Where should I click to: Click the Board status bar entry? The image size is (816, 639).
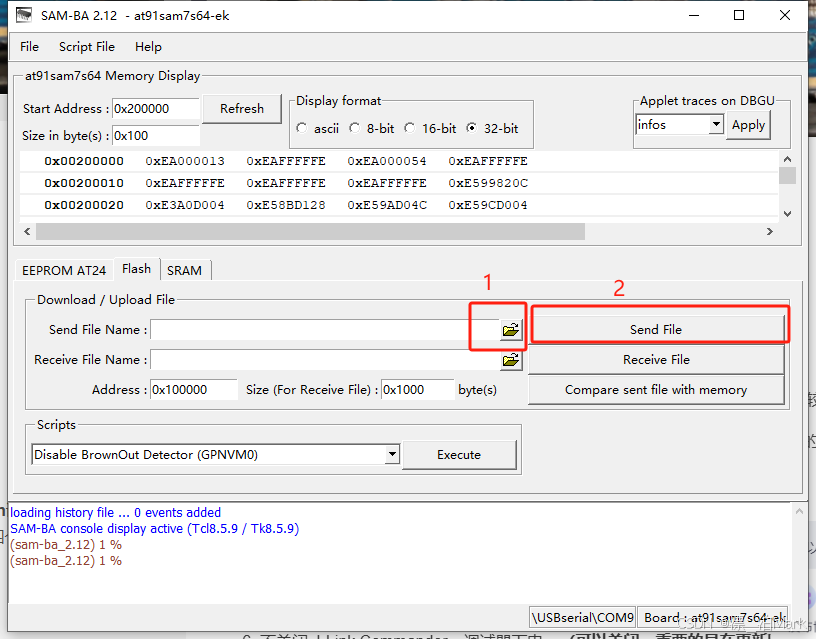(x=713, y=618)
